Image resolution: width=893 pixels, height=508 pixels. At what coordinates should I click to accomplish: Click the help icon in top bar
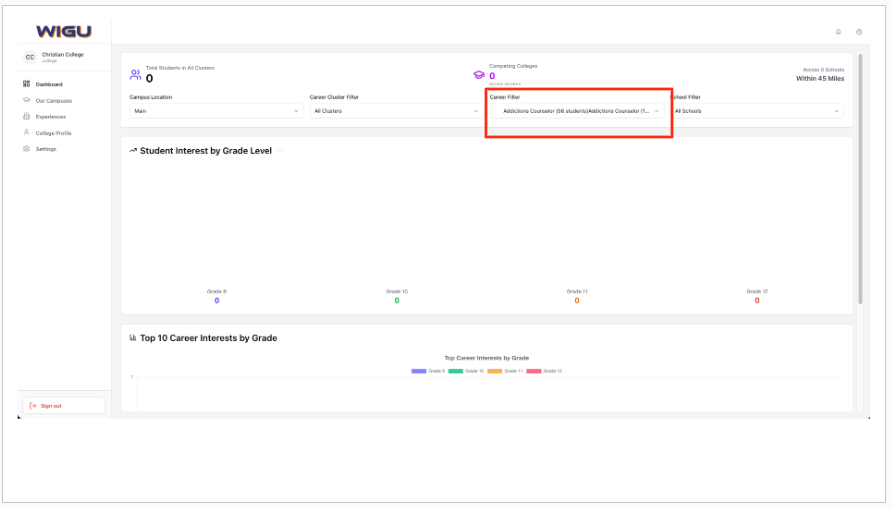[859, 32]
